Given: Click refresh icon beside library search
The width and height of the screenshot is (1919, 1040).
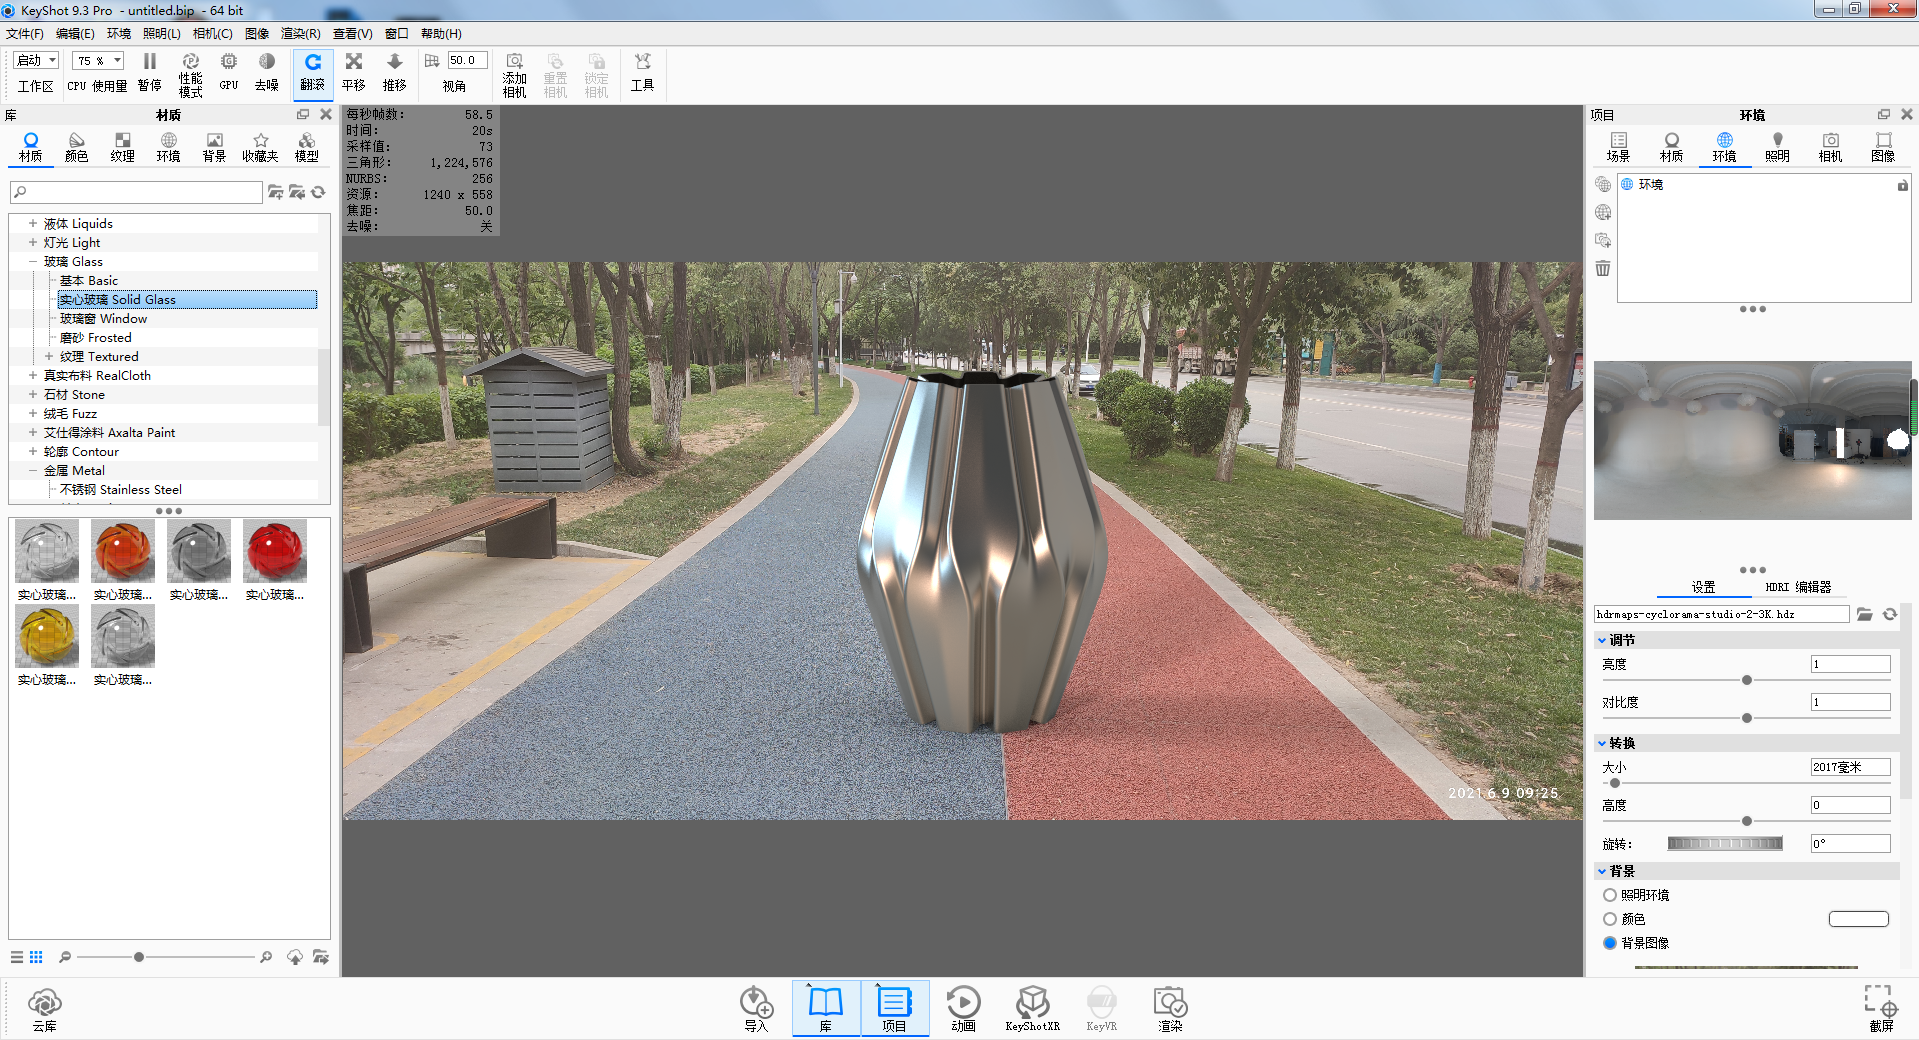Looking at the screenshot, I should tap(319, 192).
